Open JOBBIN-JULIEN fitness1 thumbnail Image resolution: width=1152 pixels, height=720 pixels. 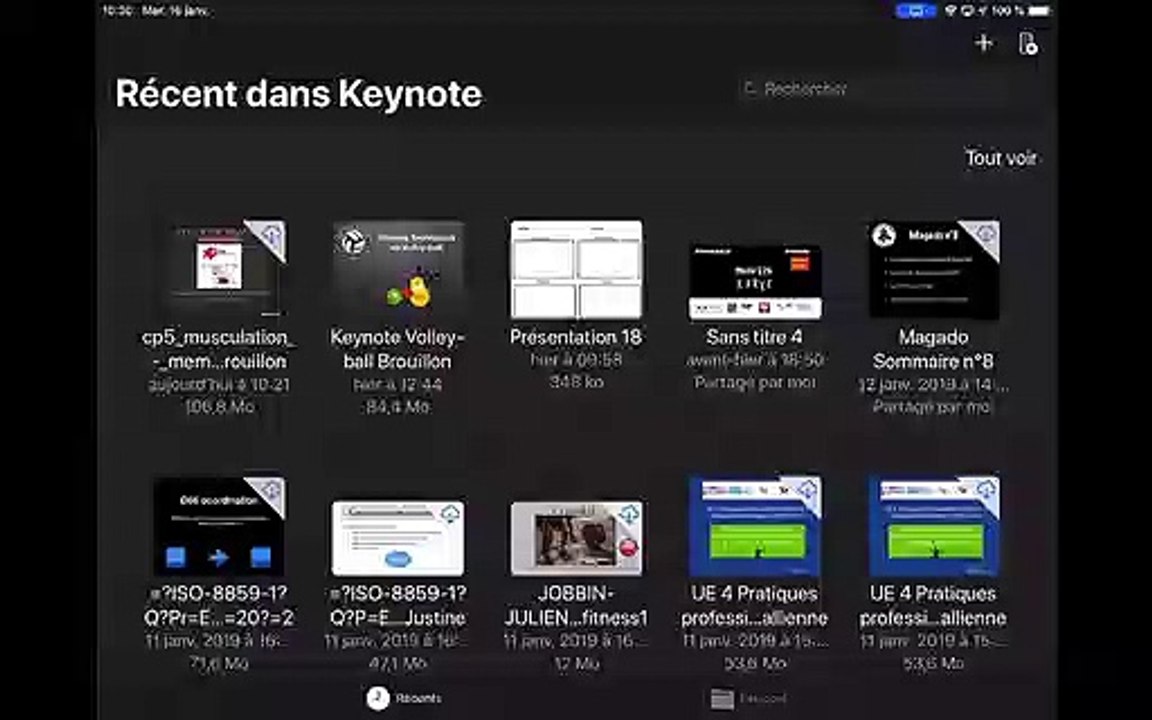[x=577, y=539]
